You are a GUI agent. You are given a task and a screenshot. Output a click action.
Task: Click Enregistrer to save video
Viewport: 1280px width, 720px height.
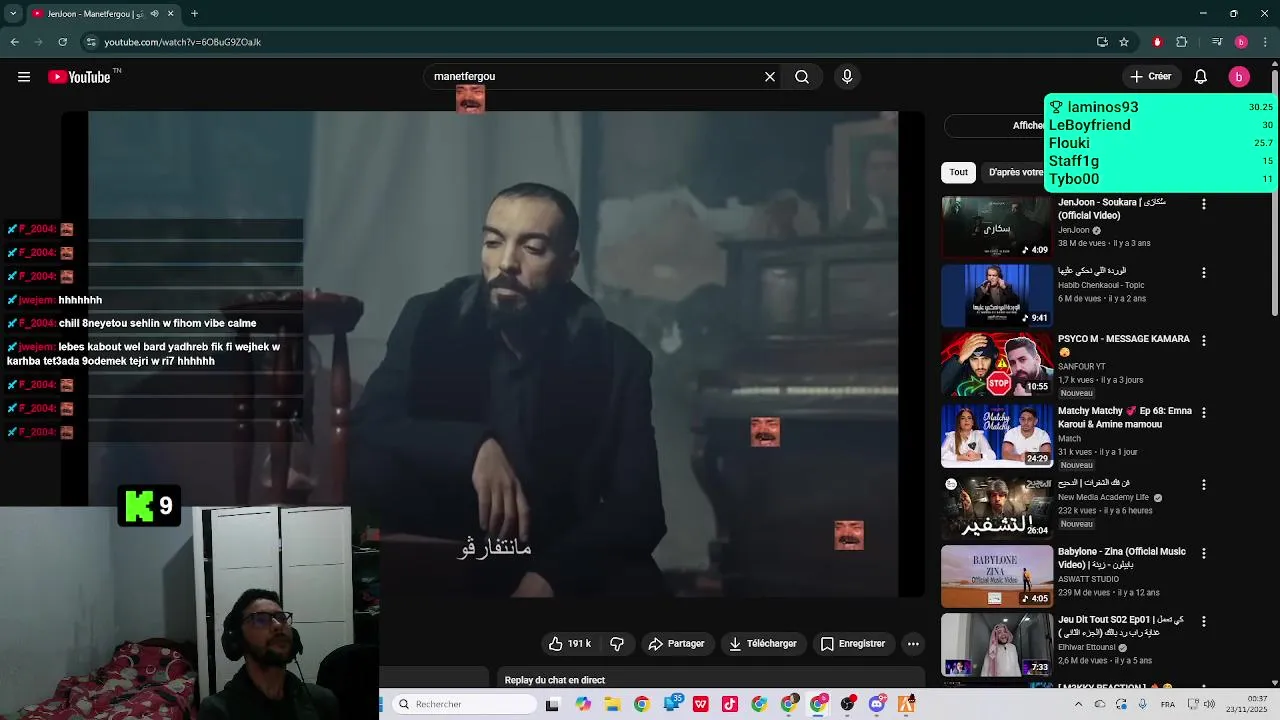click(x=853, y=644)
